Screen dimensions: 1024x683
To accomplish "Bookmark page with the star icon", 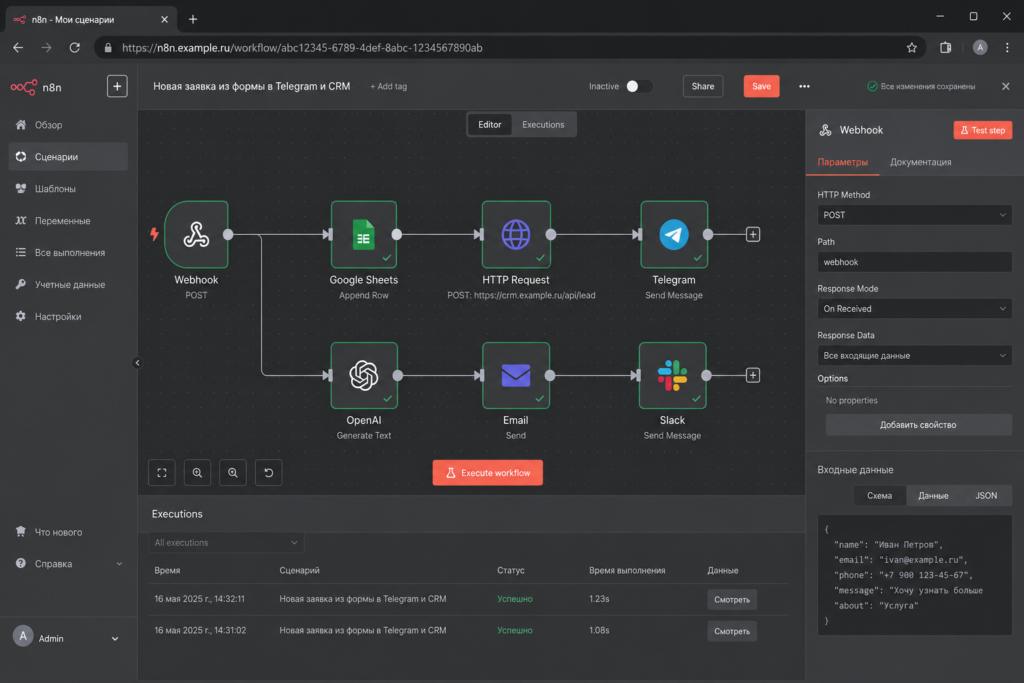I will click(912, 48).
